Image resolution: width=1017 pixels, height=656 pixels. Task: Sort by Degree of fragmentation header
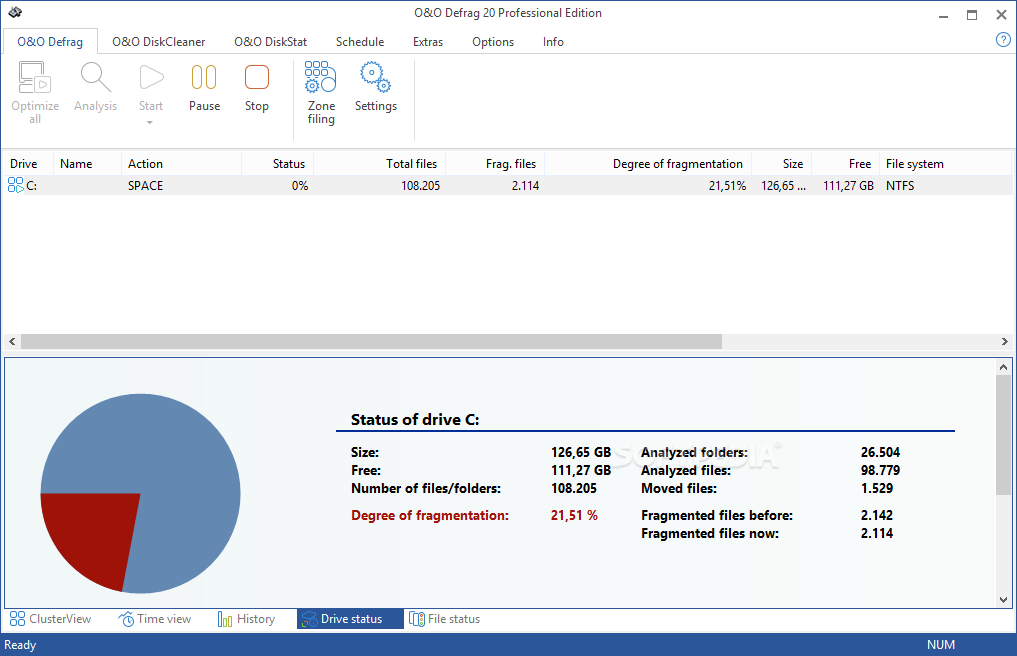point(649,164)
